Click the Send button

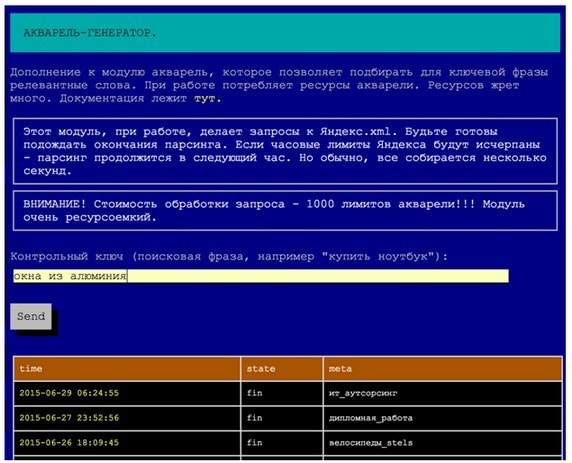(x=31, y=316)
